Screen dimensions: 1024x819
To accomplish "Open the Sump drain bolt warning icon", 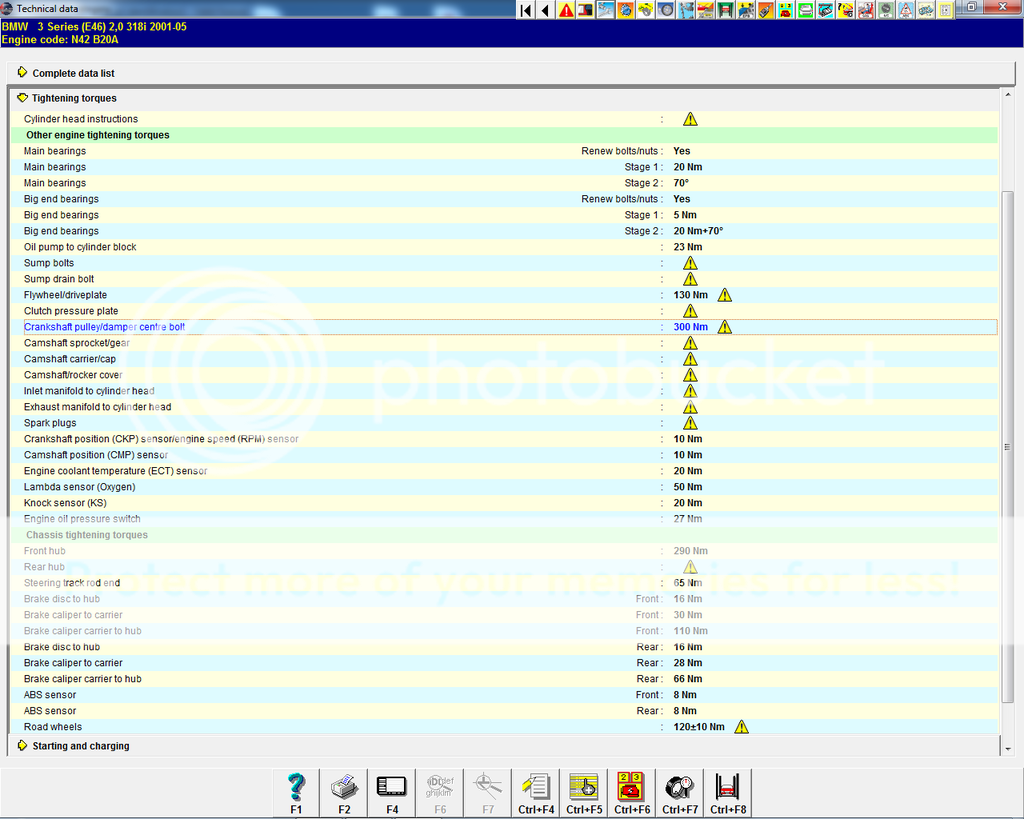I will pyautogui.click(x=690, y=279).
